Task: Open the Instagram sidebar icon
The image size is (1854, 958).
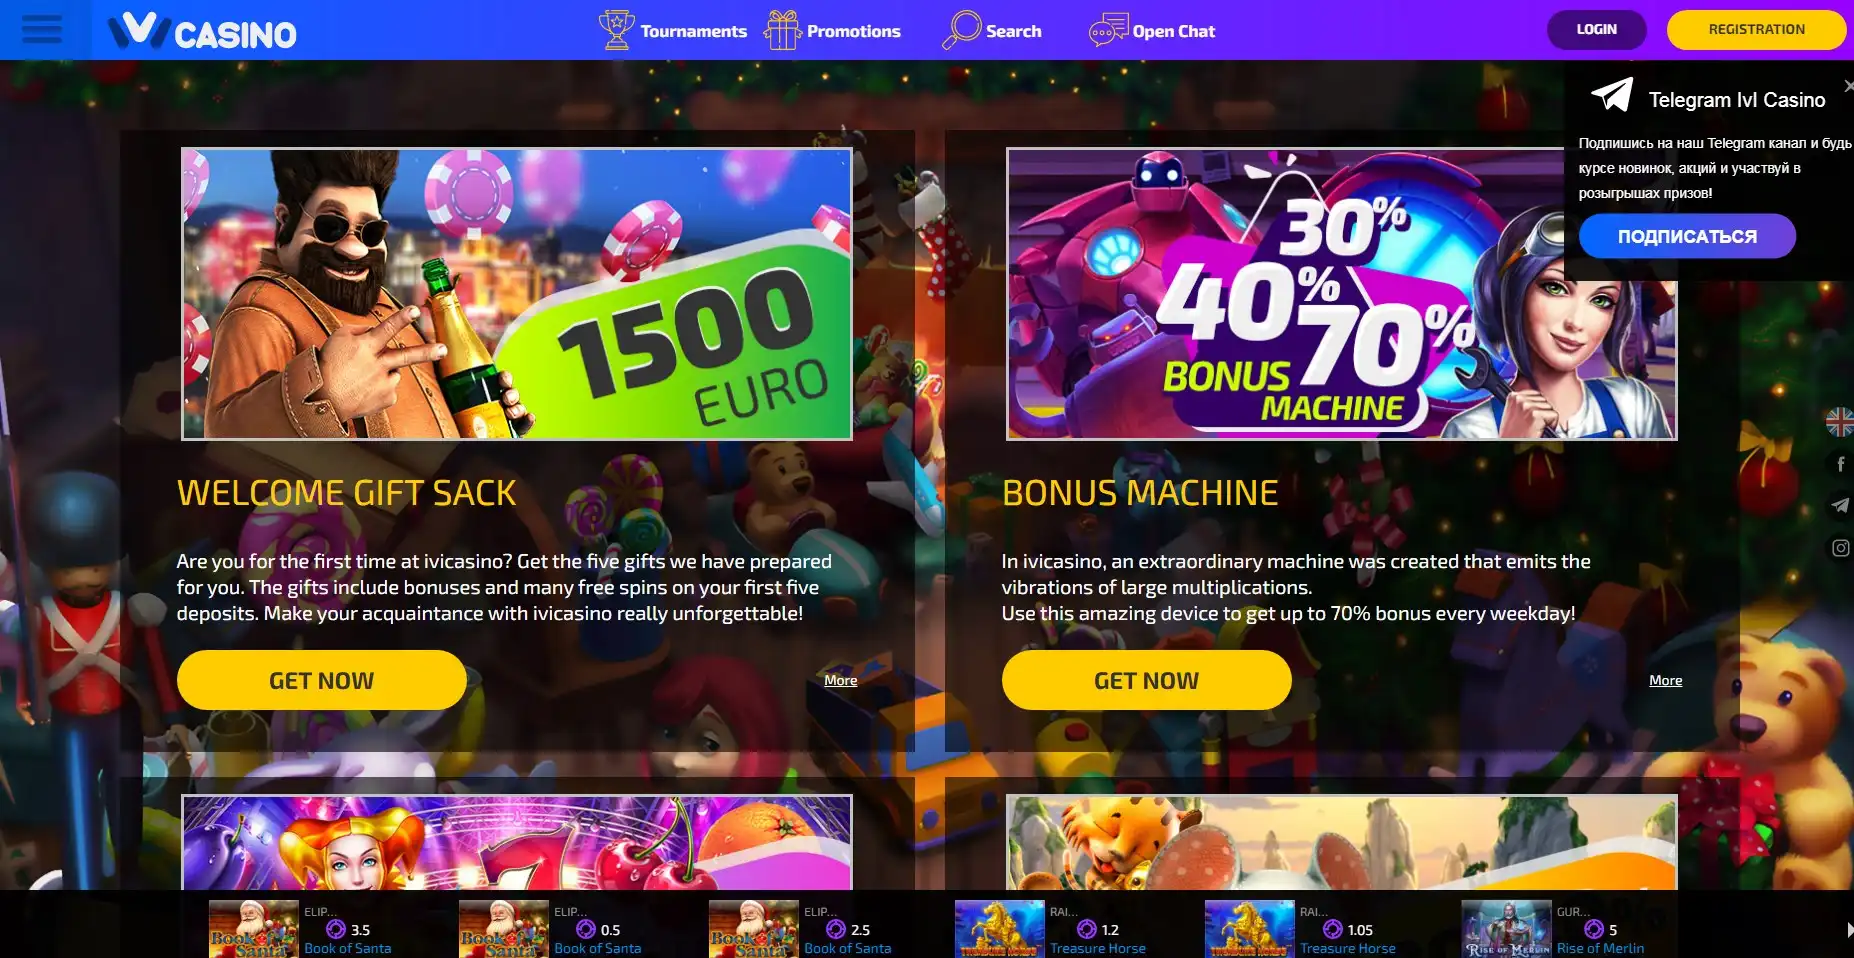Action: click(x=1840, y=548)
